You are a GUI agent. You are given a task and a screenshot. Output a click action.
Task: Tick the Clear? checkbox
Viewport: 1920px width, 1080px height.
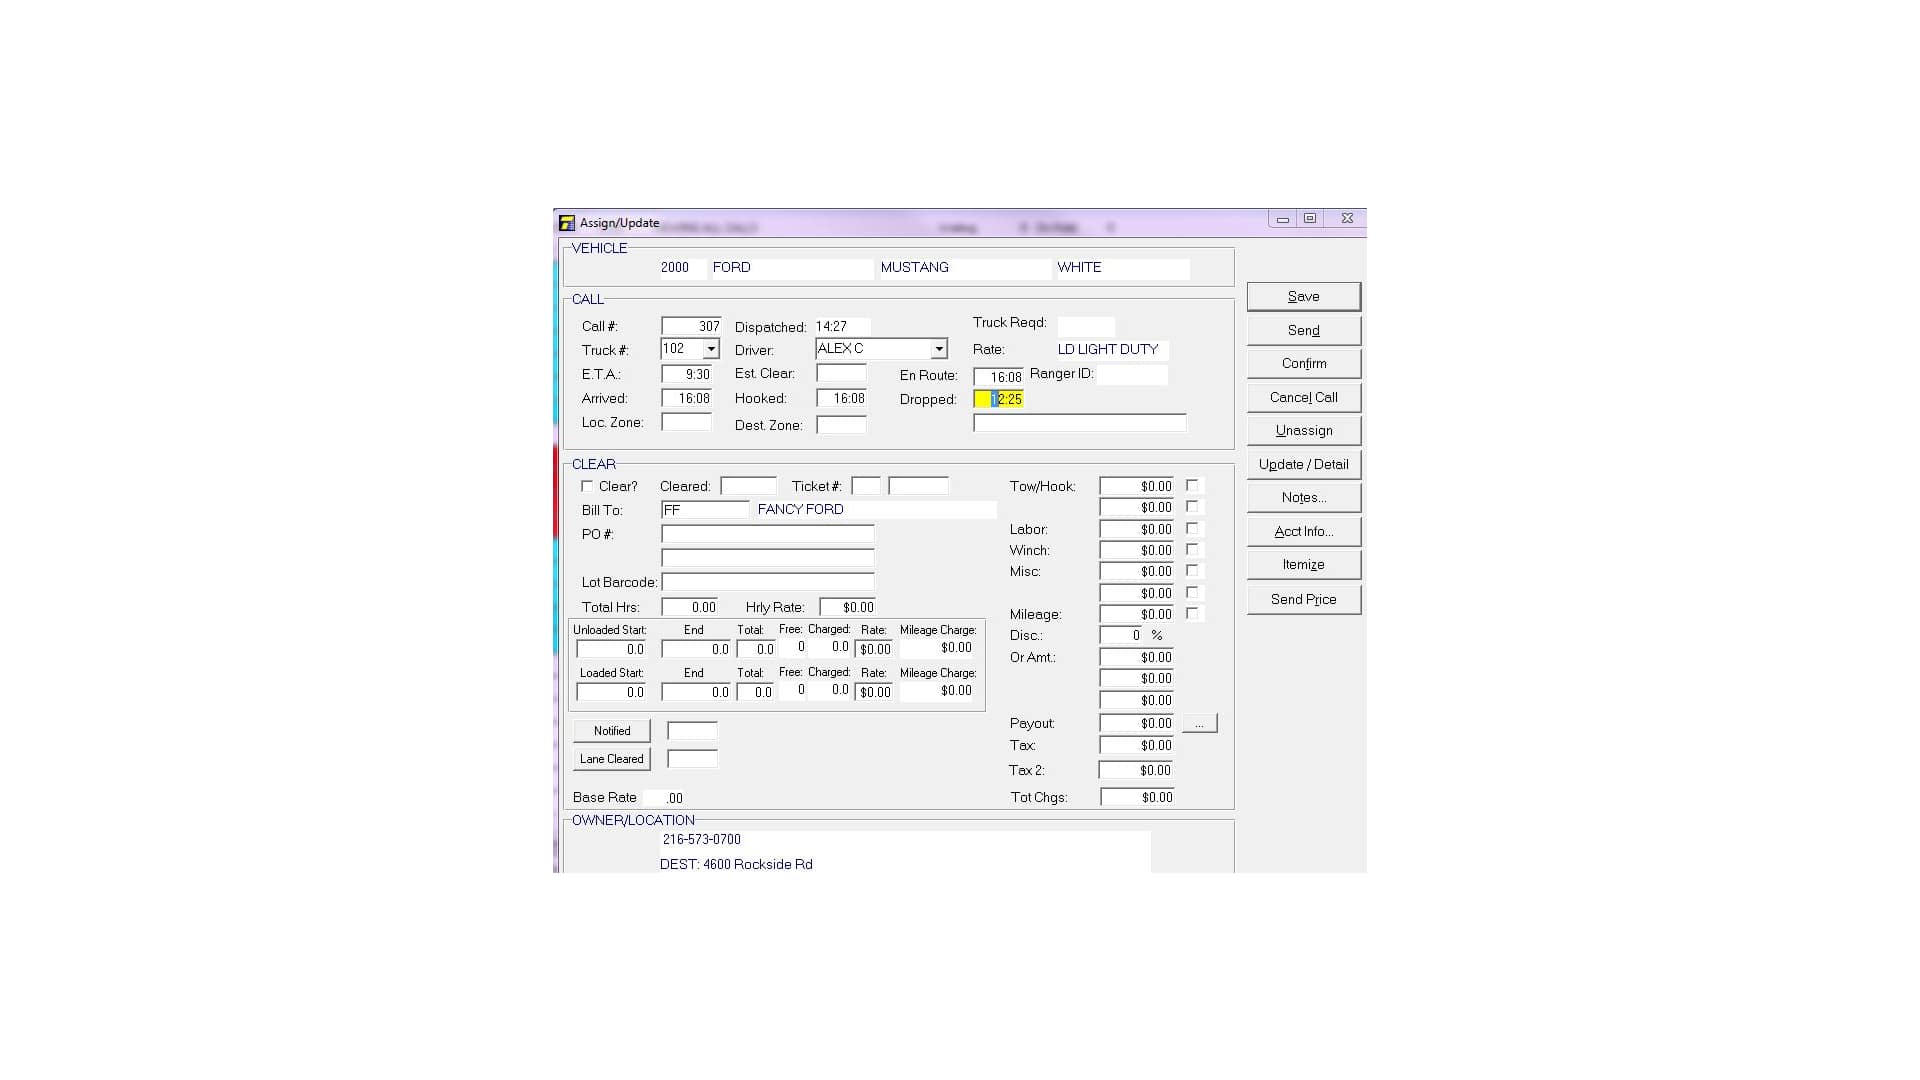pyautogui.click(x=587, y=486)
